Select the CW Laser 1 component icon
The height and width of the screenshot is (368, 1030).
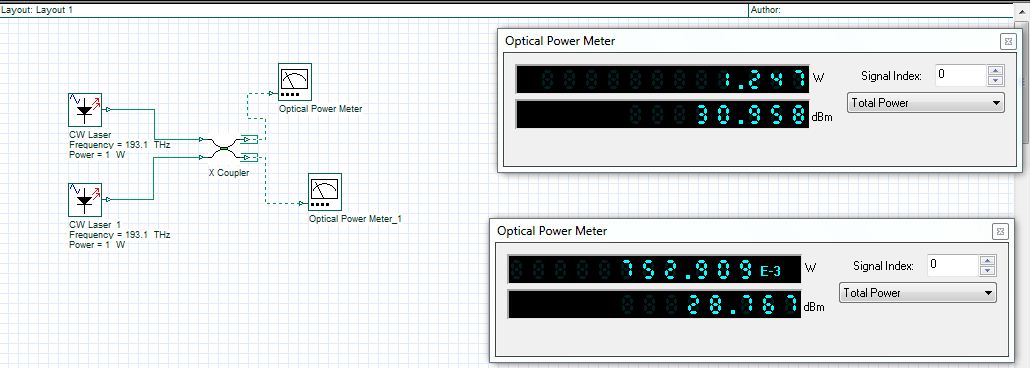[85, 200]
